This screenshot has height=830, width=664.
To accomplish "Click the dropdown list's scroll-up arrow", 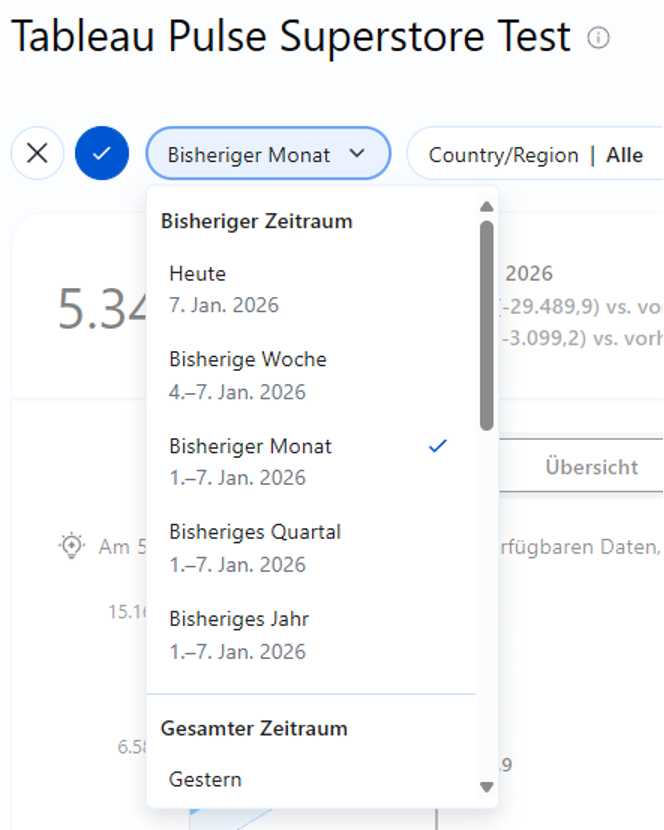I will [x=486, y=207].
